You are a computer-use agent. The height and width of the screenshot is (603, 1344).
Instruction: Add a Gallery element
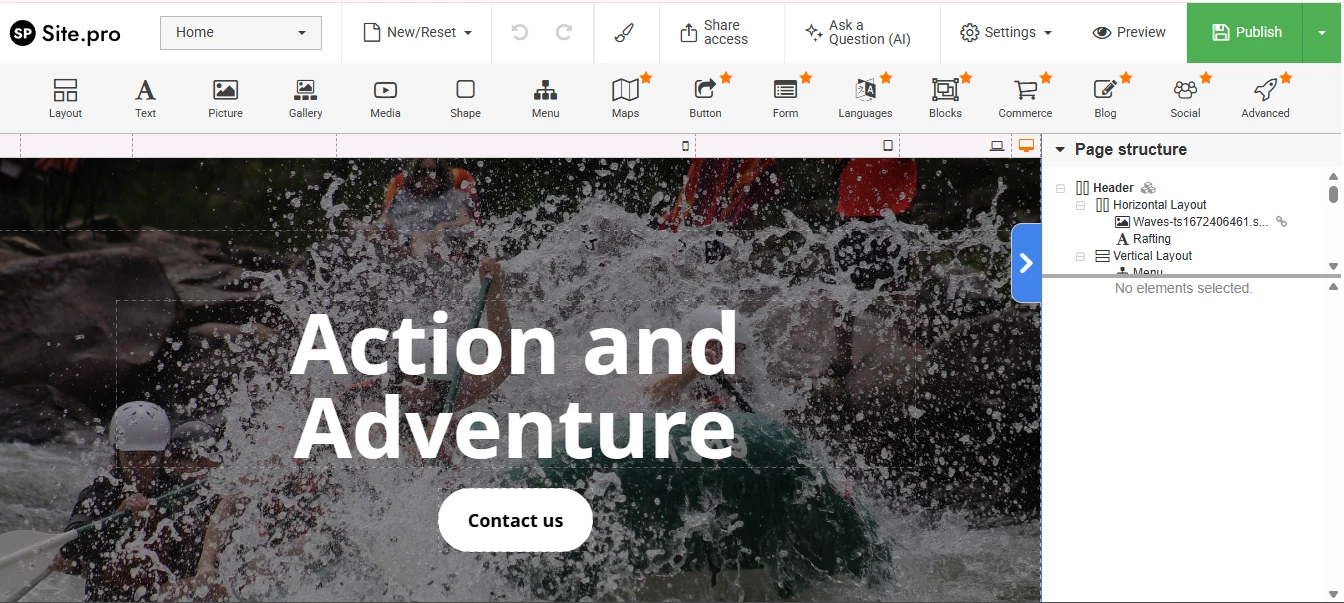305,98
